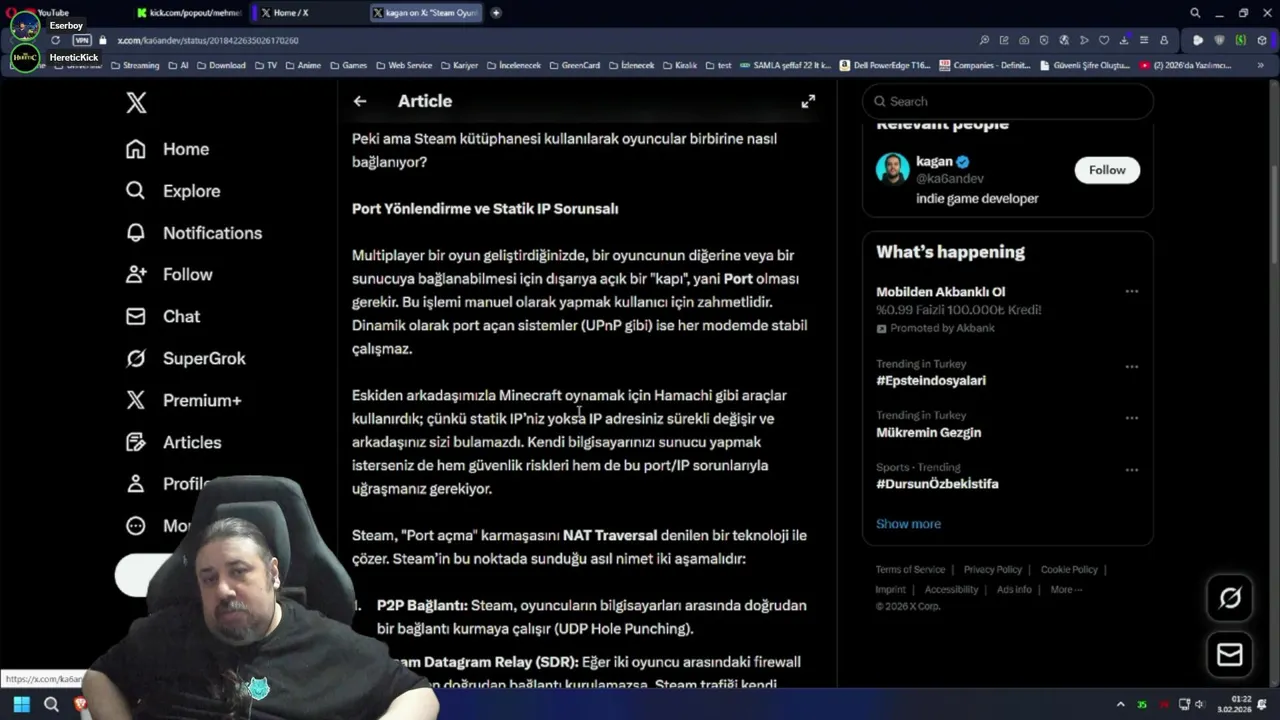Click the Home house icon
Screen dimensions: 1280x720
coord(136,149)
